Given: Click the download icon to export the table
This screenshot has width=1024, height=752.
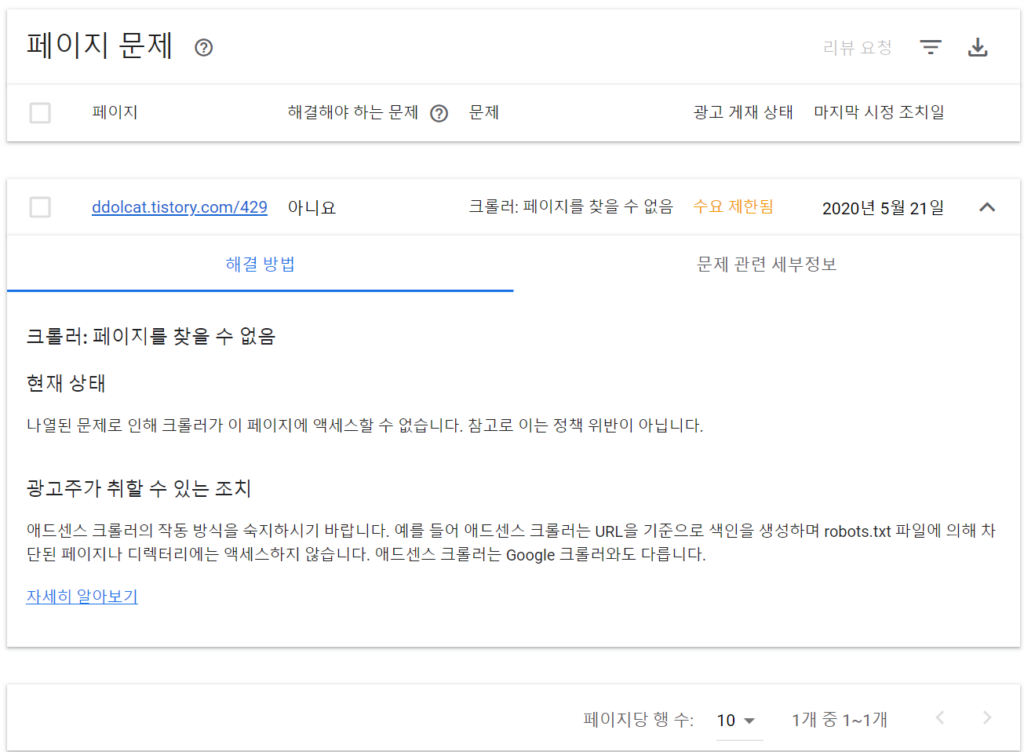Looking at the screenshot, I should tap(978, 48).
